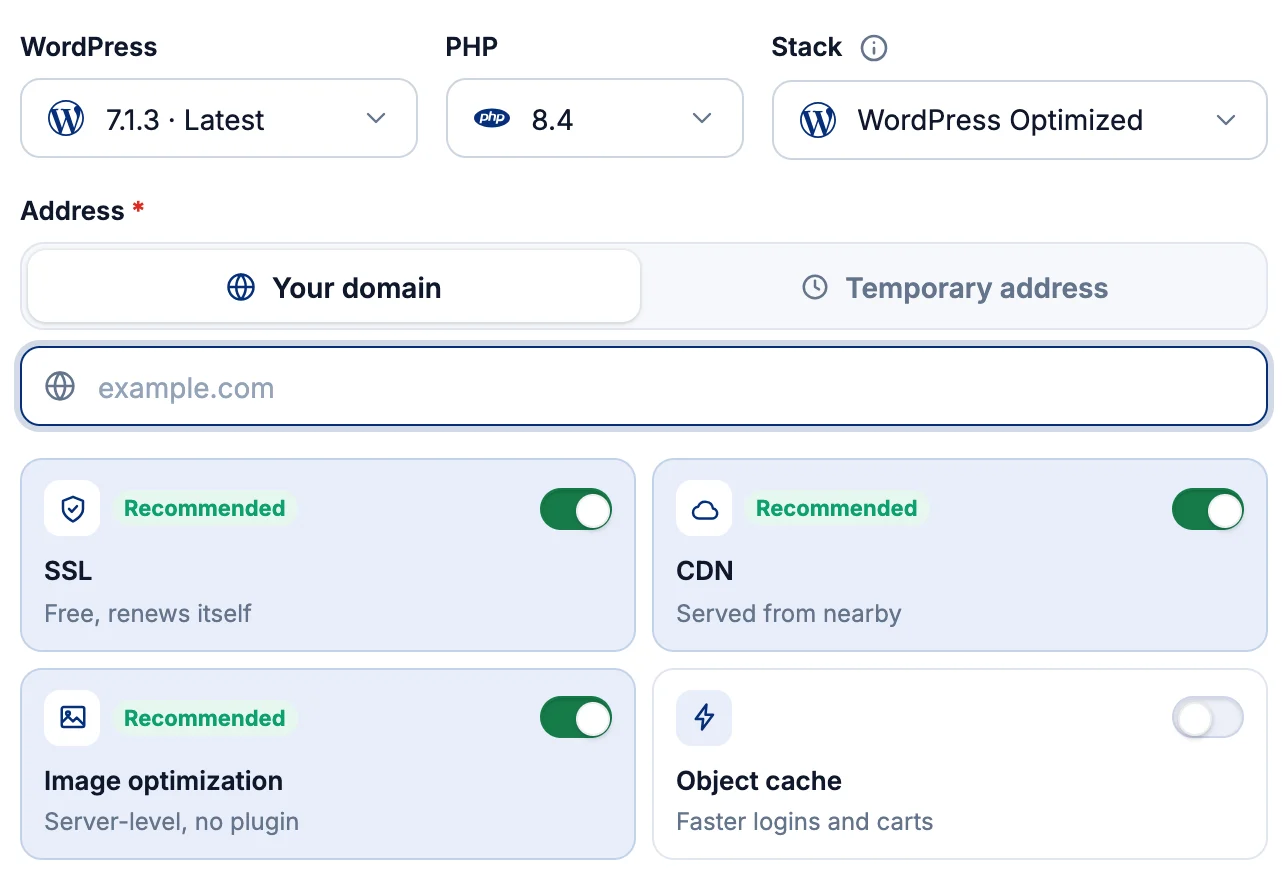Open the WordPress version dropdown
Viewport: 1288px width, 880px height.
click(x=219, y=118)
